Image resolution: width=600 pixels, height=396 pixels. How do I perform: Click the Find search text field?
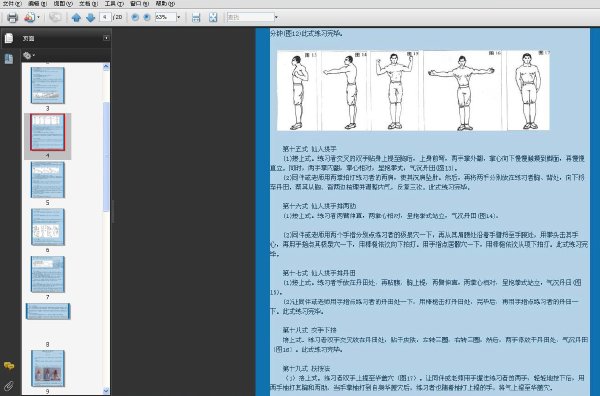[251, 17]
